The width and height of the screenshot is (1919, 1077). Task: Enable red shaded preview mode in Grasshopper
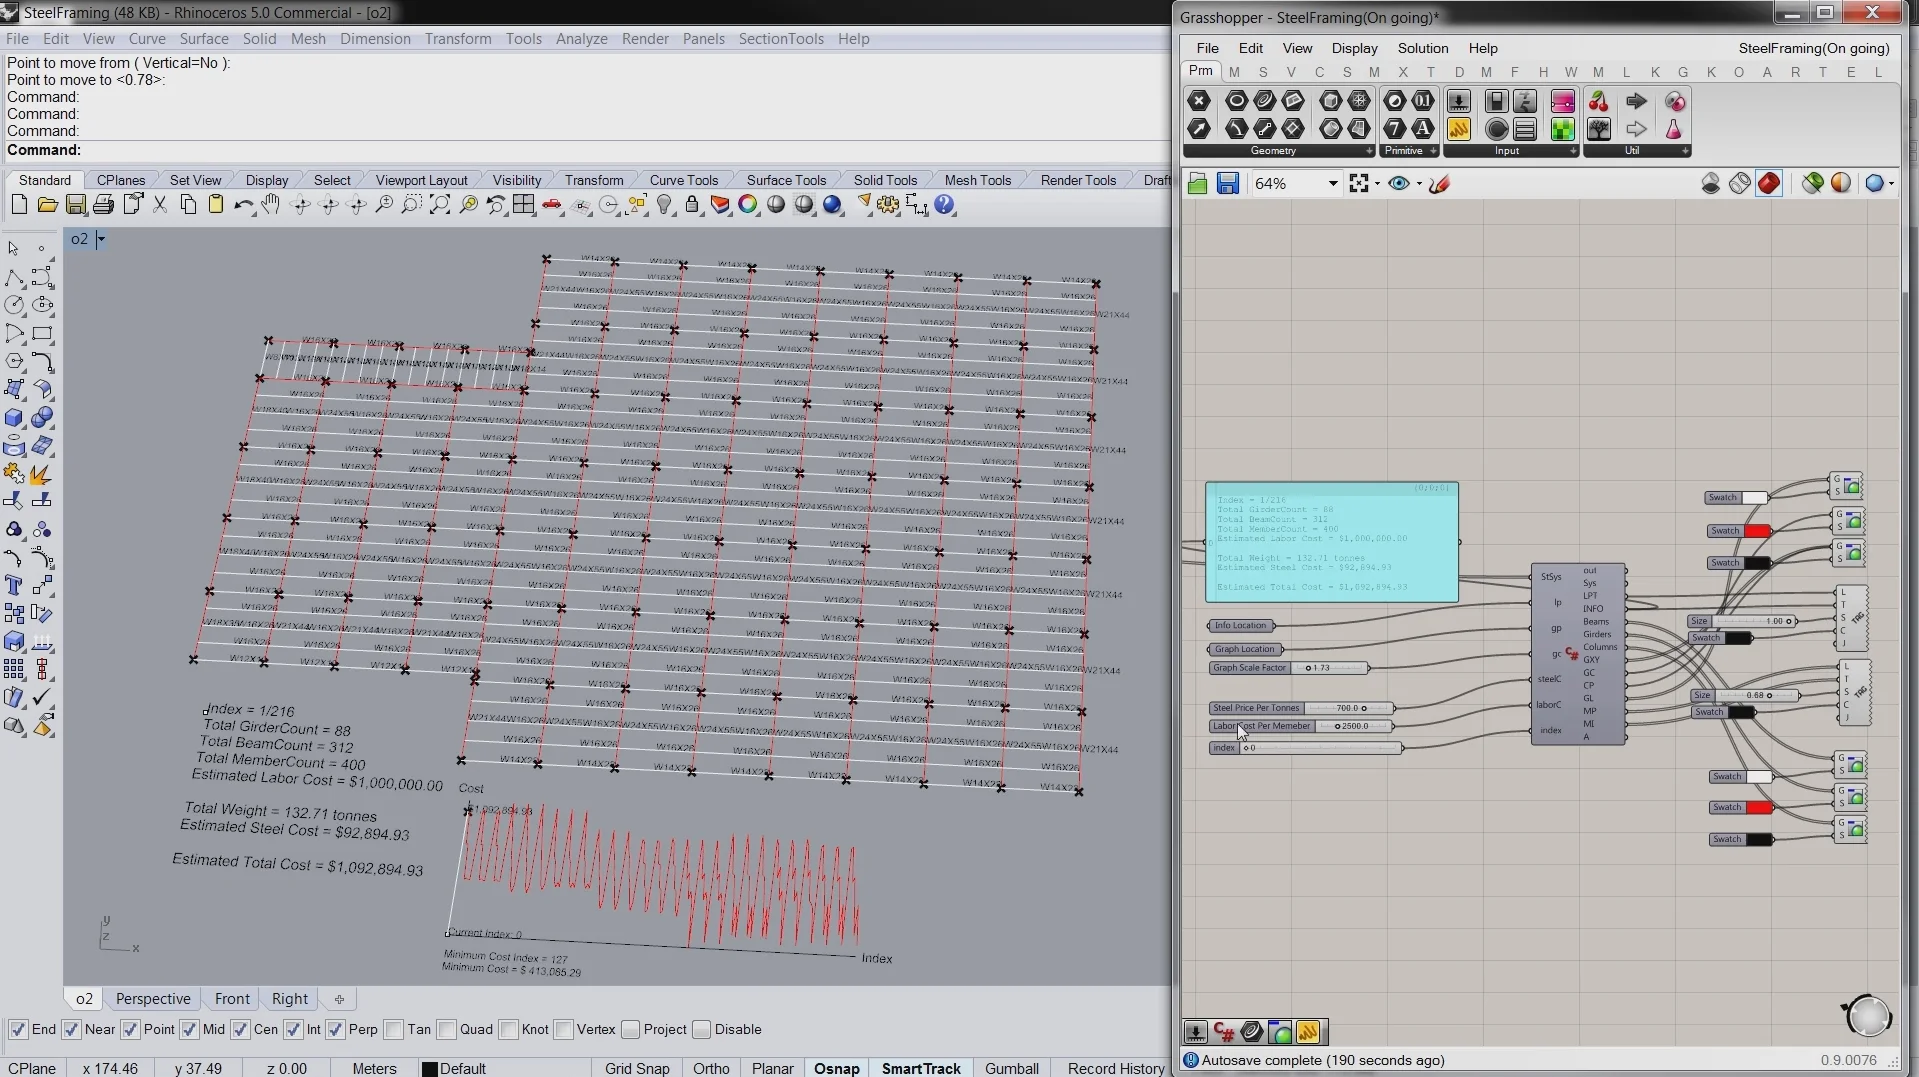click(1769, 183)
